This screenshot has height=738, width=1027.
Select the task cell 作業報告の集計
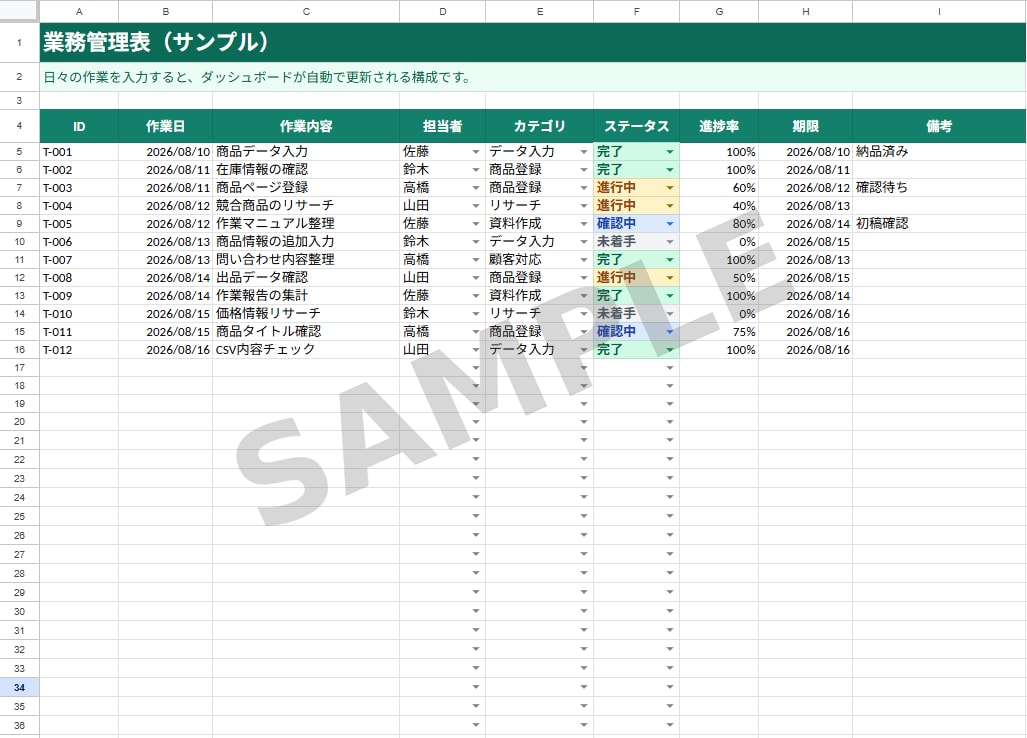(x=306, y=296)
